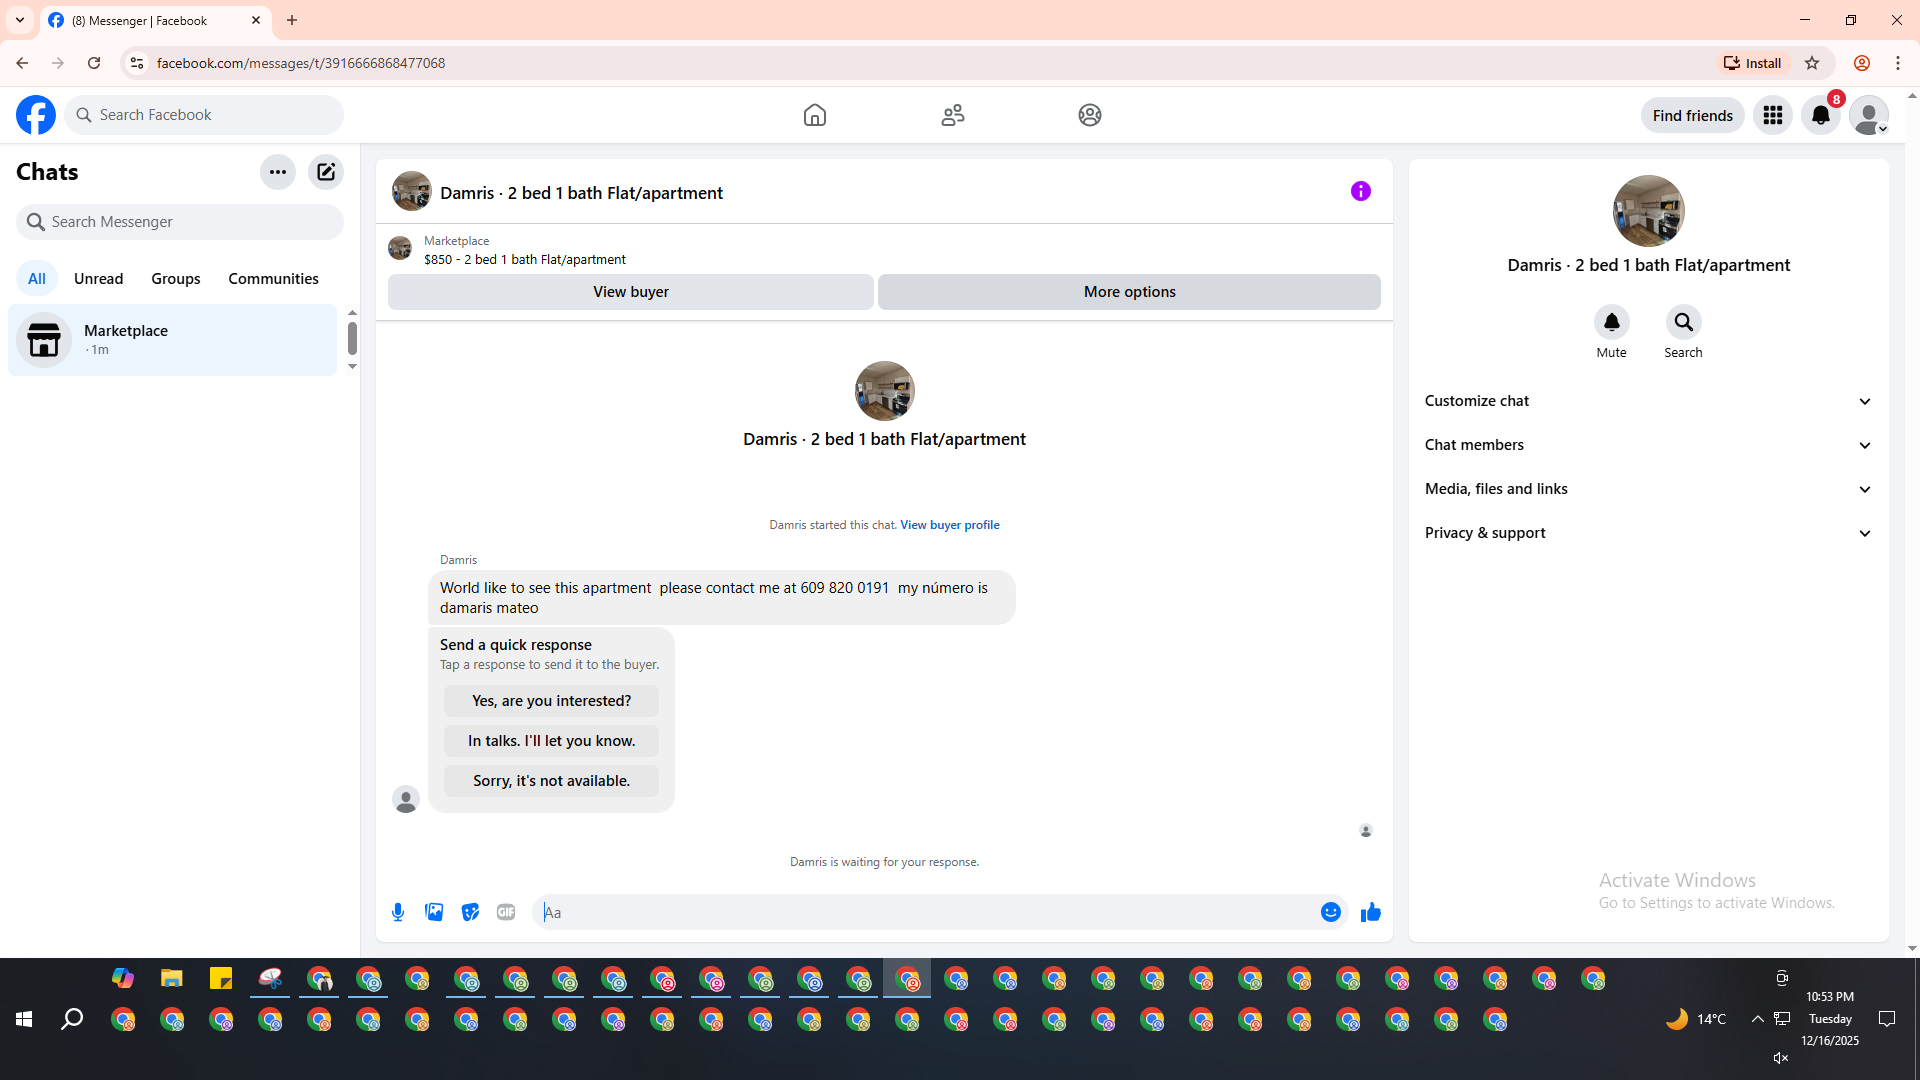
Task: Open Chrome profile icon
Action: coord(1862,63)
